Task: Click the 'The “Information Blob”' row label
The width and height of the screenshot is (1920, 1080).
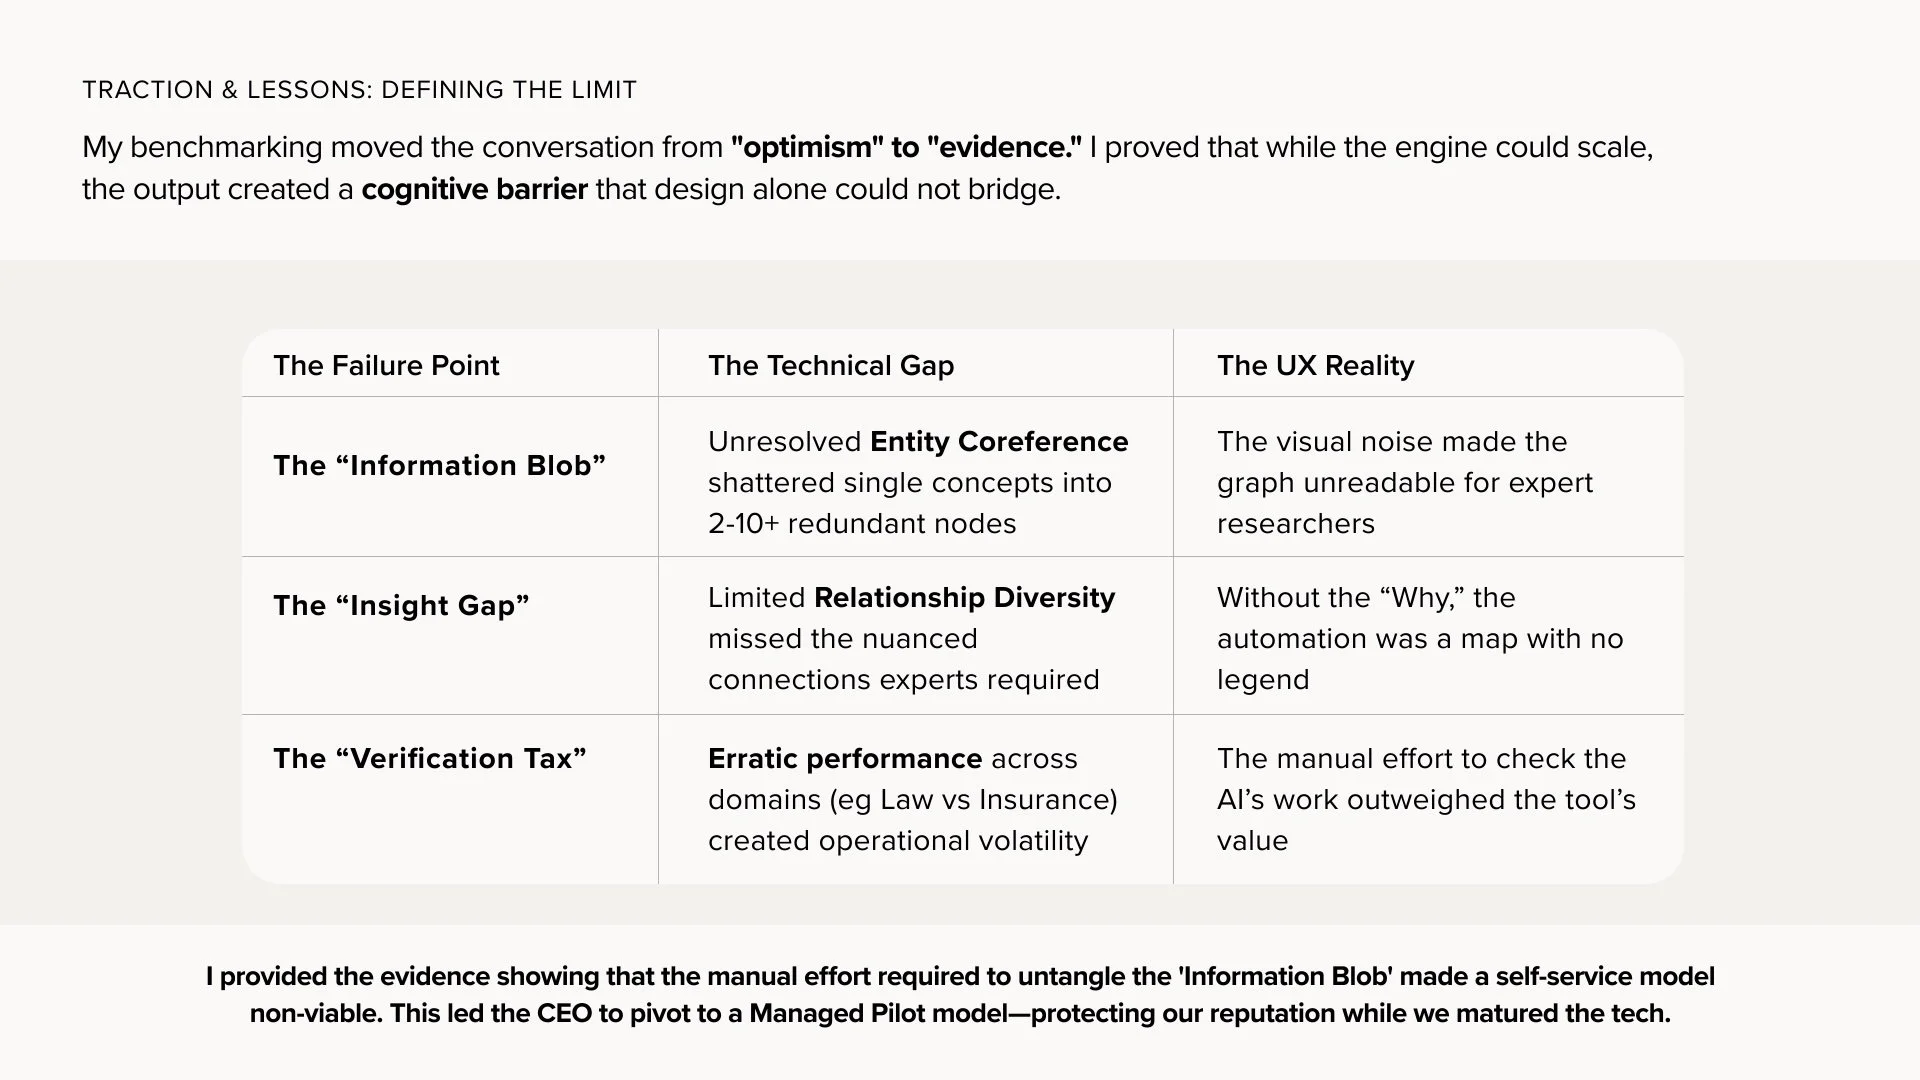Action: pos(439,465)
